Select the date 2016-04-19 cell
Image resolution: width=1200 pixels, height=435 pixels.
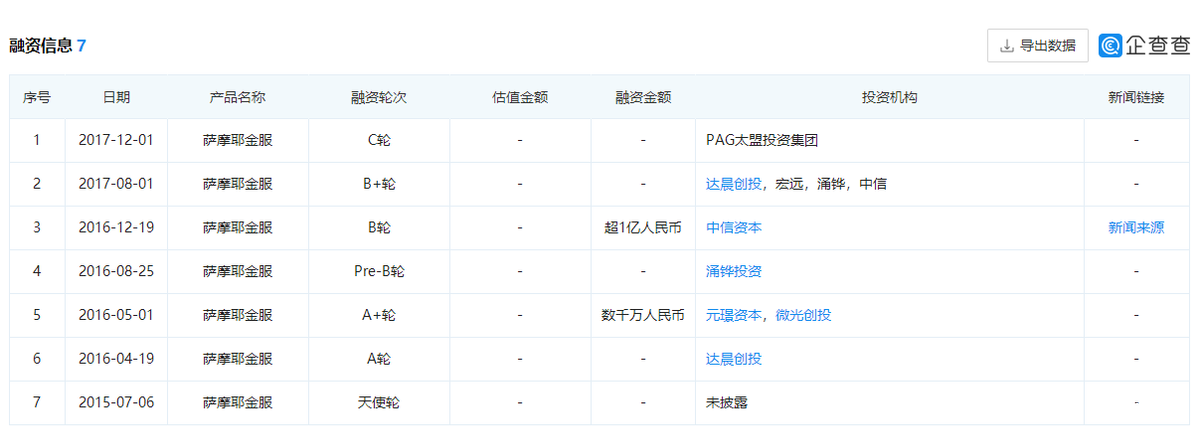point(116,359)
